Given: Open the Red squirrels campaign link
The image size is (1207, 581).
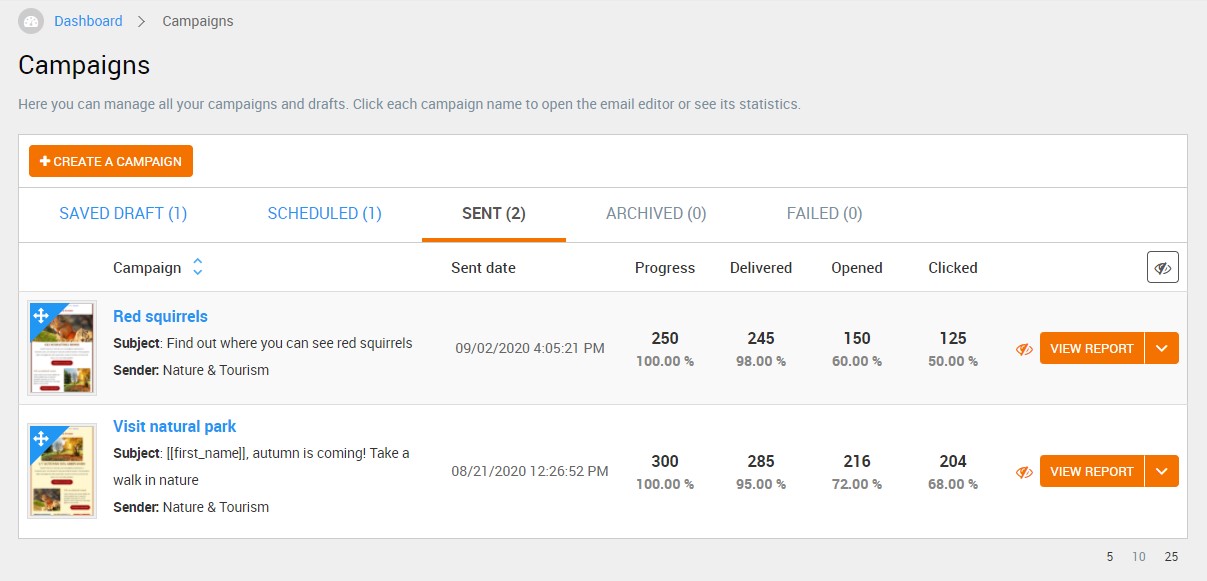Looking at the screenshot, I should coord(160,316).
